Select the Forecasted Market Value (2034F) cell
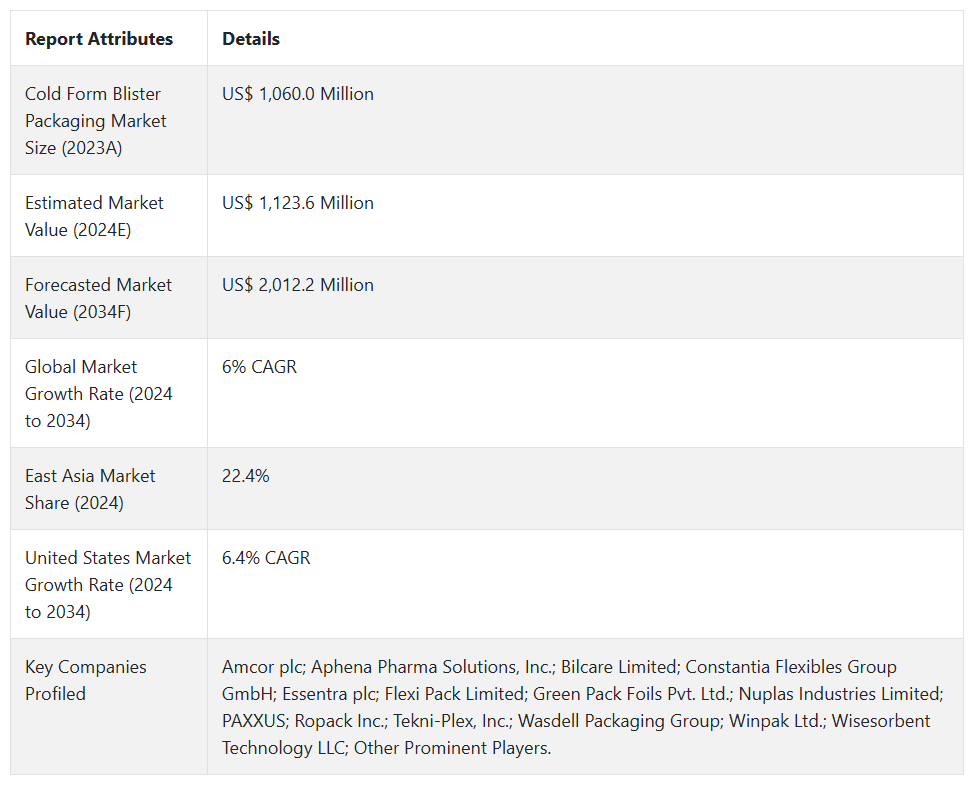 click(x=98, y=298)
